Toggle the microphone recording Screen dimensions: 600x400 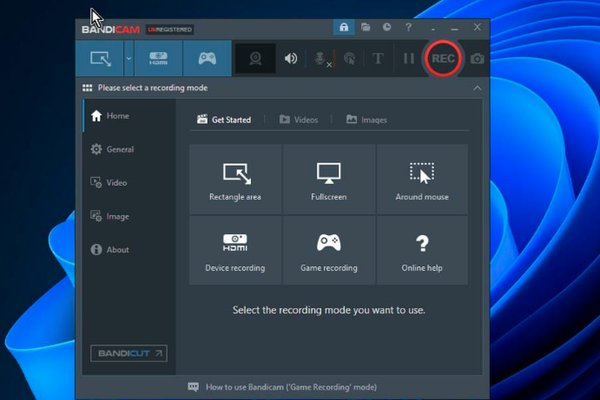(x=321, y=59)
